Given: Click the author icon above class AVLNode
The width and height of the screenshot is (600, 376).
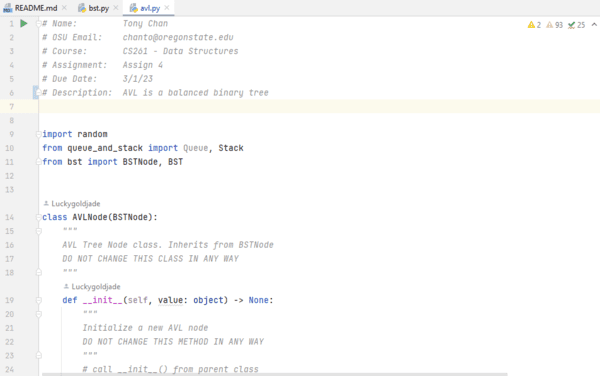Looking at the screenshot, I should coord(46,203).
